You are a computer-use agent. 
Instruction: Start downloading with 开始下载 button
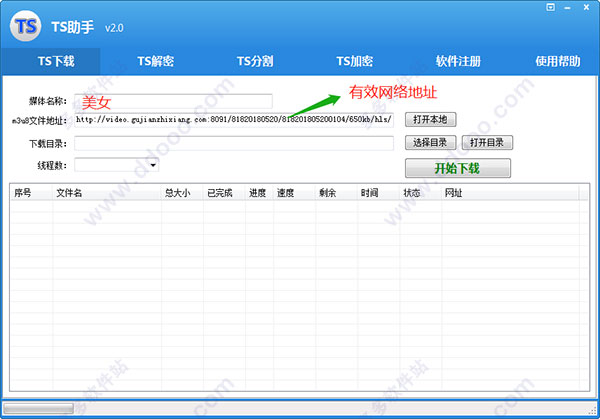pos(458,168)
